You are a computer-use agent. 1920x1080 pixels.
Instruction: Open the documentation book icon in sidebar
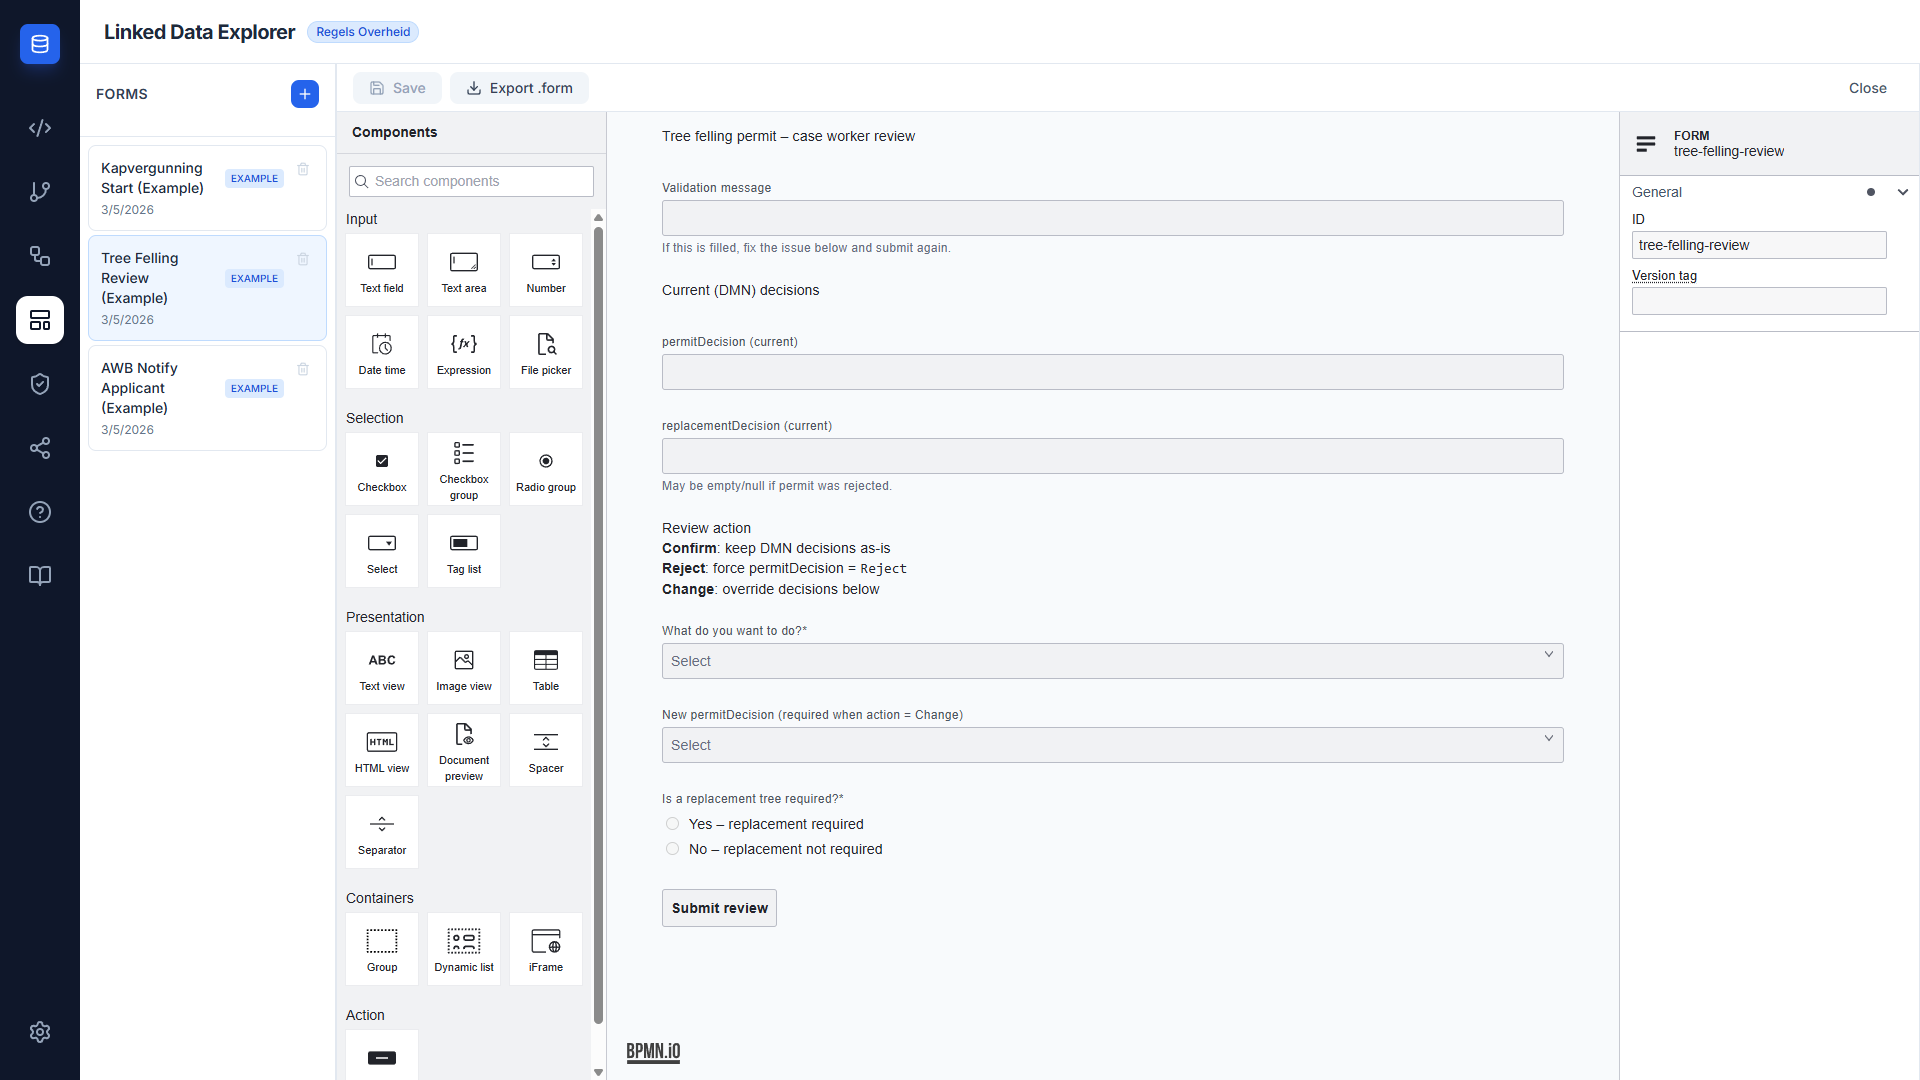click(x=40, y=576)
